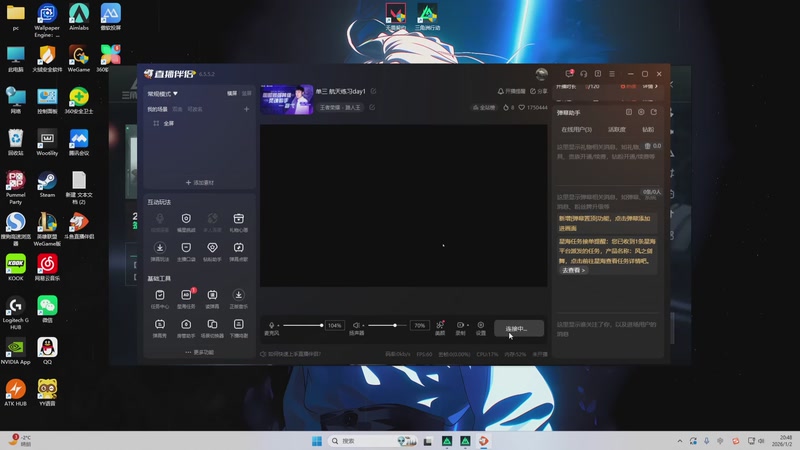The image size is (800, 450).
Task: Click 去查看 link in task notice
Action: click(573, 270)
